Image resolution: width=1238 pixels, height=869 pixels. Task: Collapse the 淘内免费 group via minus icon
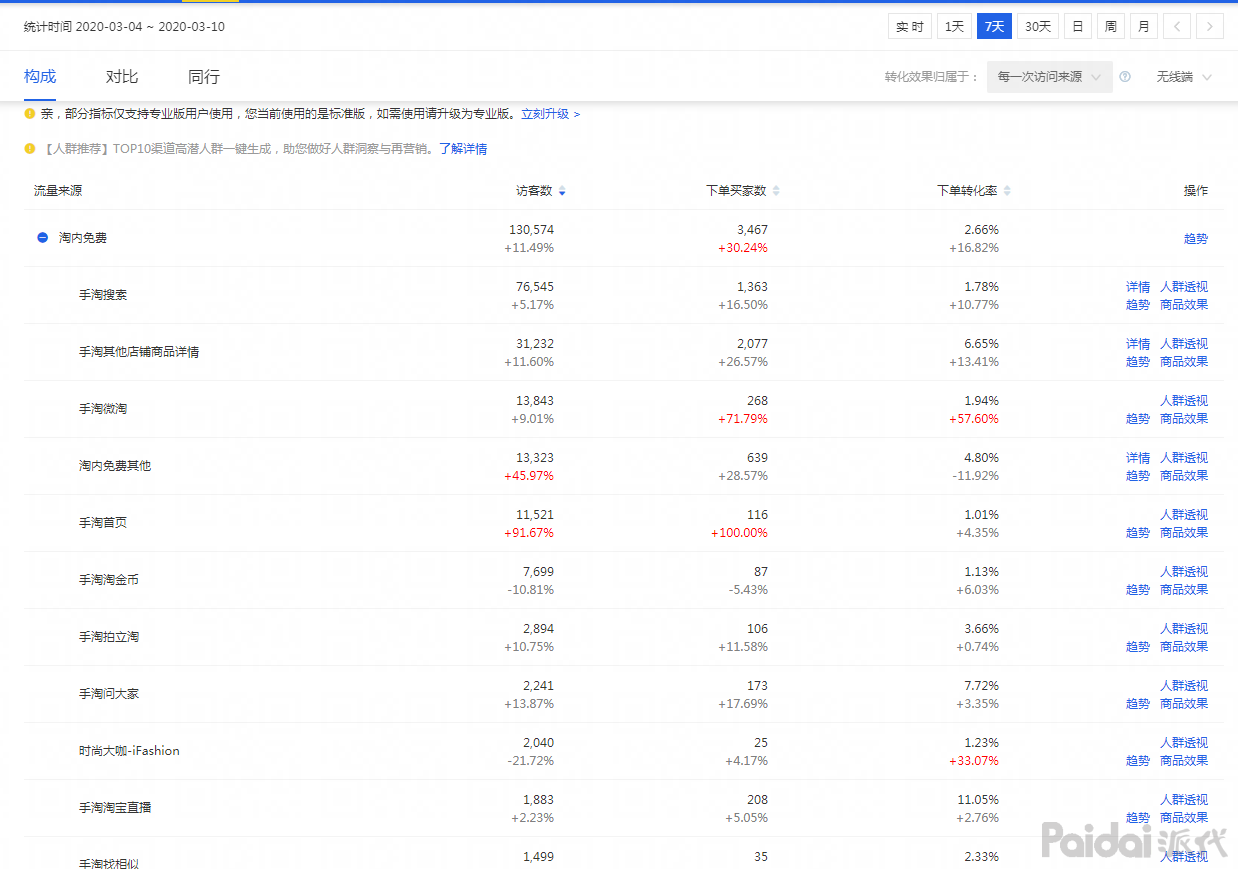pyautogui.click(x=42, y=238)
